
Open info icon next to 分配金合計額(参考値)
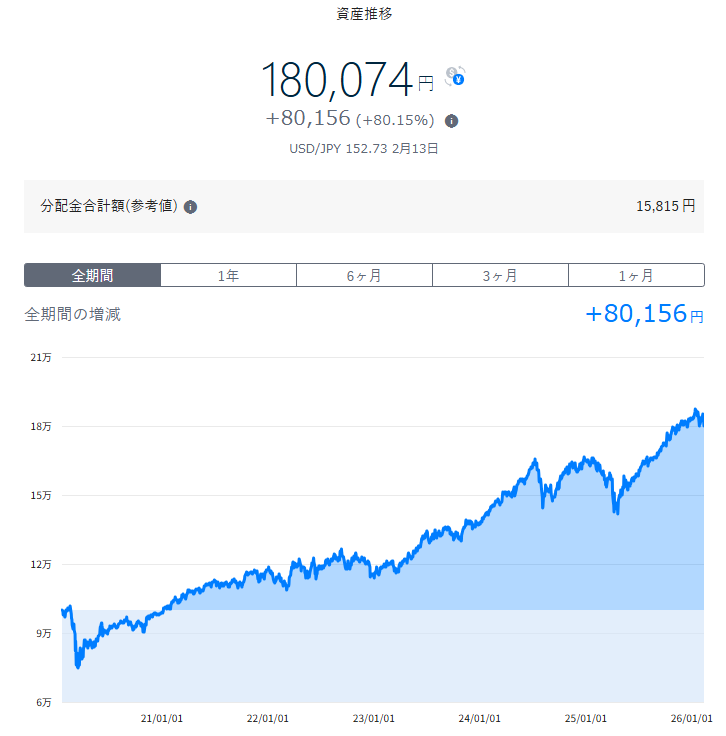tap(190, 207)
